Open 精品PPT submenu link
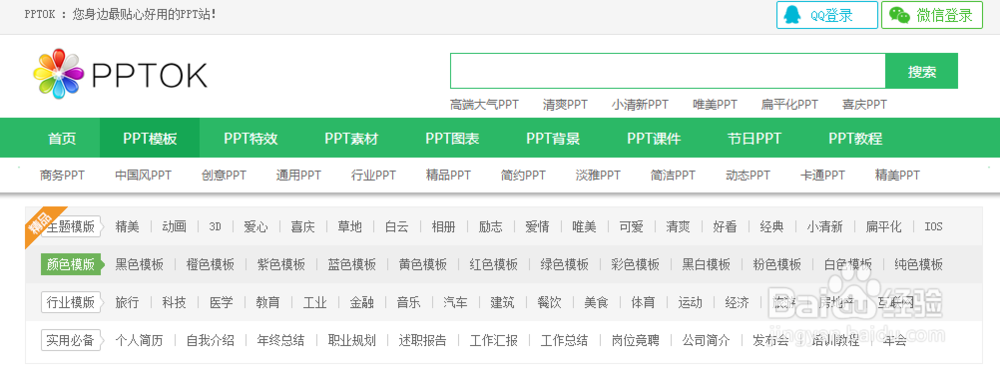The height and width of the screenshot is (369, 1000). coord(448,175)
